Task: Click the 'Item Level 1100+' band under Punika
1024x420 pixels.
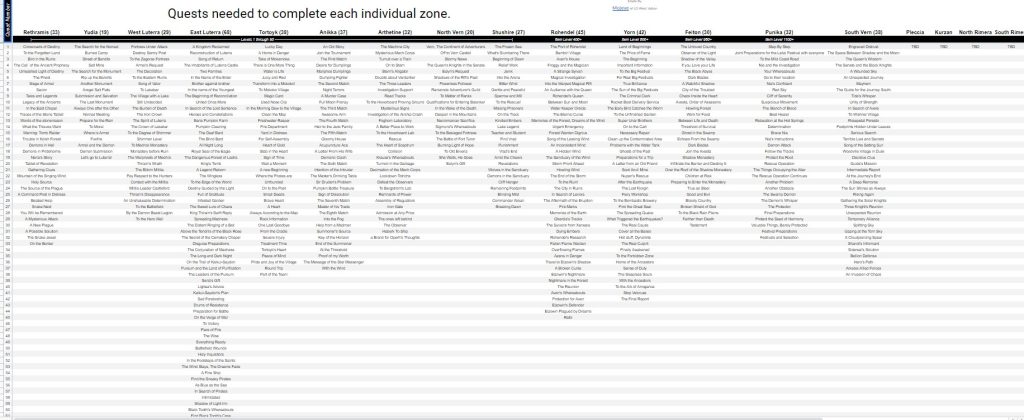Action: click(779, 40)
